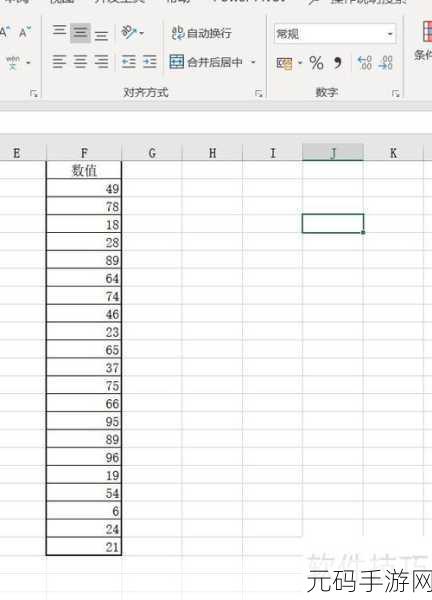This screenshot has height=600, width=432.
Task: Click the bottom align icon
Action: coord(101,36)
